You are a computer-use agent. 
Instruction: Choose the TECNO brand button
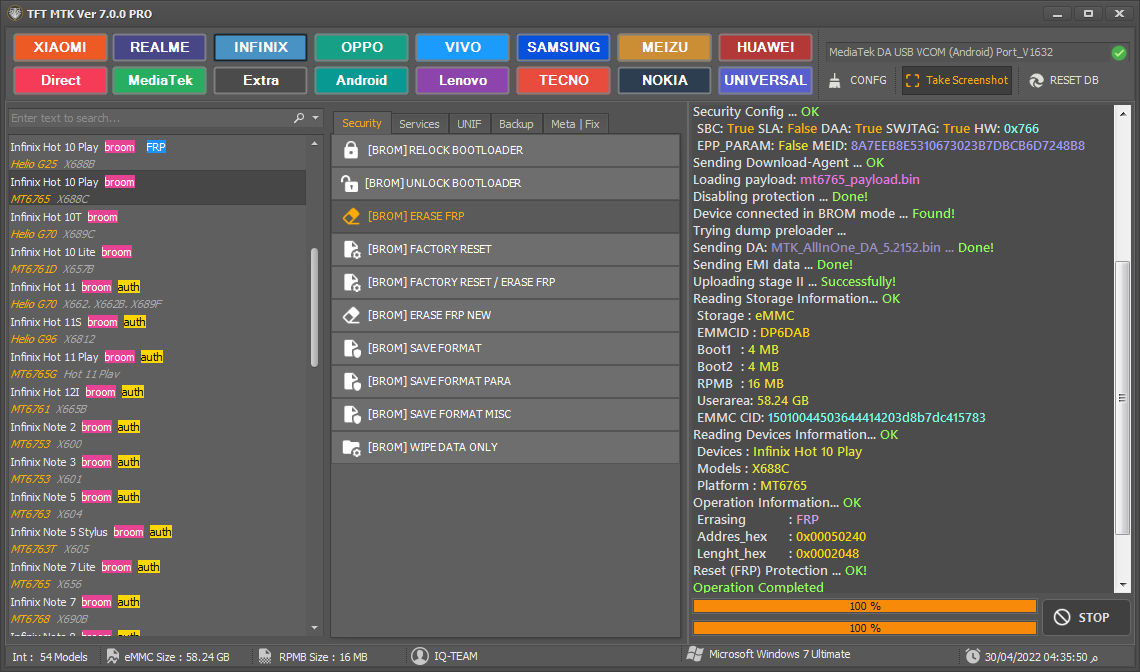pos(563,81)
